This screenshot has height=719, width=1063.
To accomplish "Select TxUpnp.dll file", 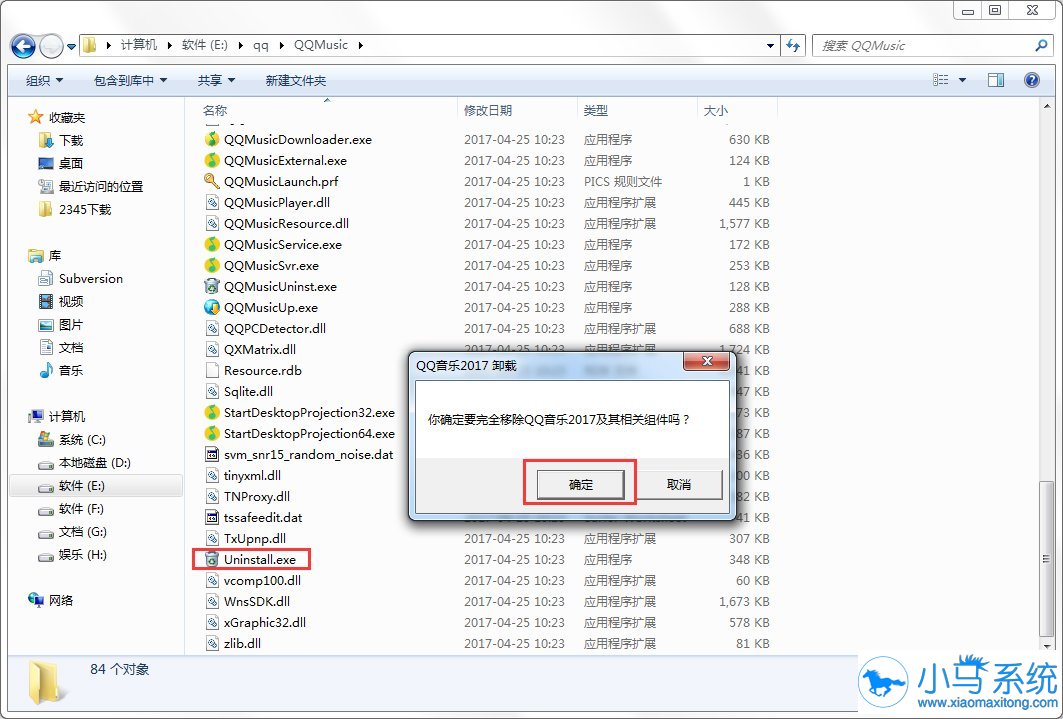I will click(x=255, y=539).
